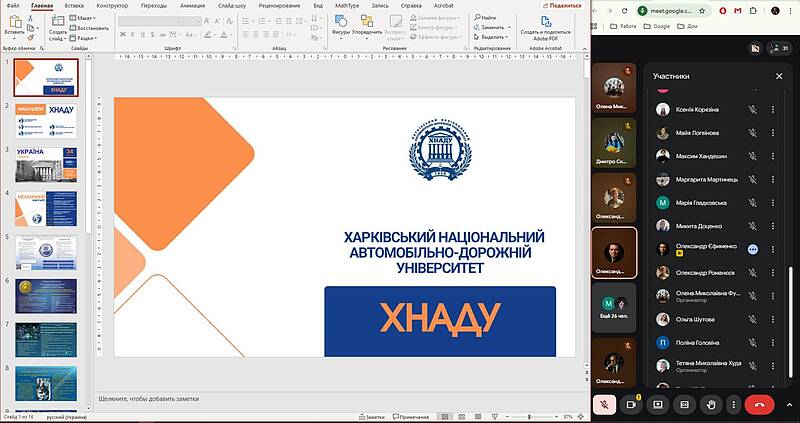Leave the call with red hang-up button
This screenshot has width=800, height=423.
pyautogui.click(x=760, y=404)
